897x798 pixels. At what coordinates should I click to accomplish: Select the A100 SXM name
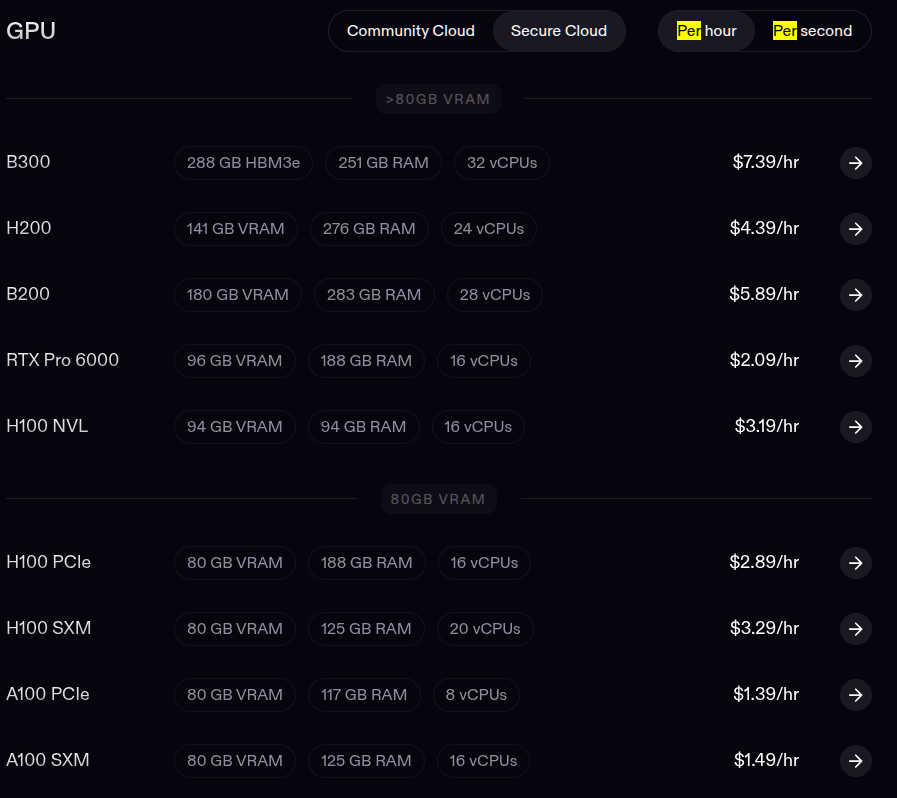(x=47, y=760)
